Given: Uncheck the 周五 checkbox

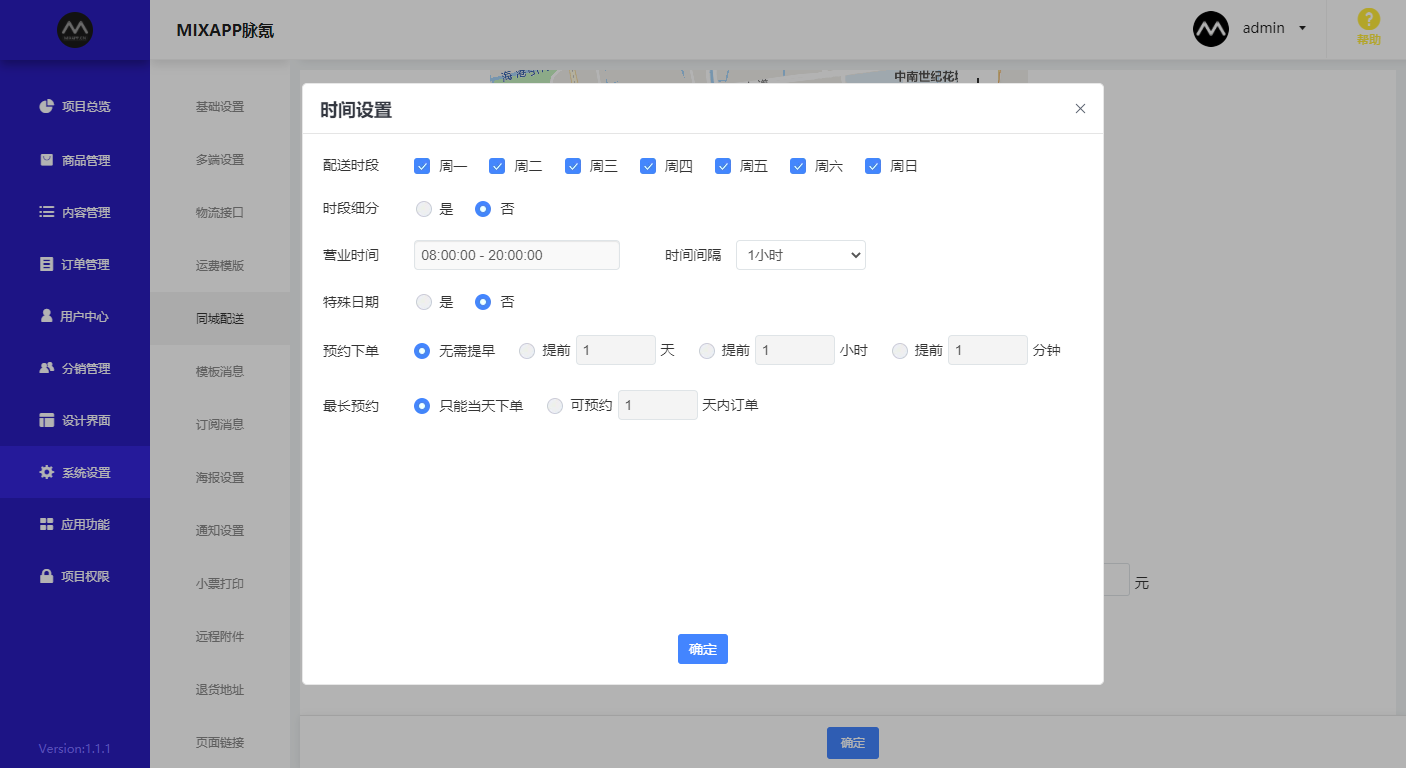Looking at the screenshot, I should [x=723, y=166].
